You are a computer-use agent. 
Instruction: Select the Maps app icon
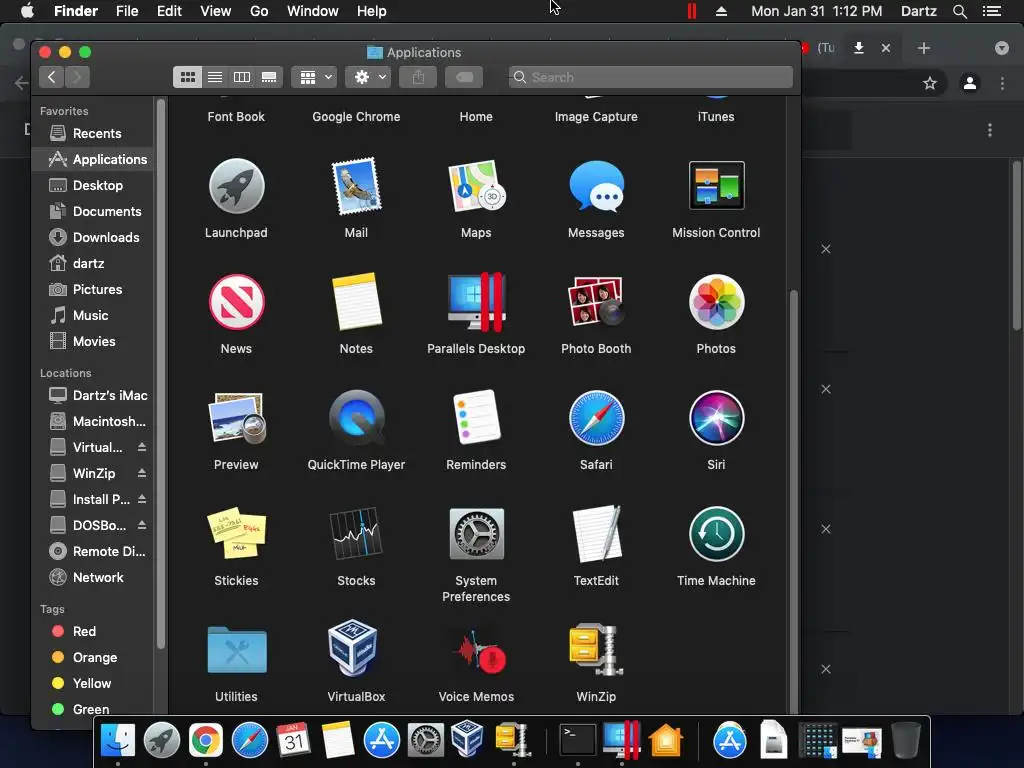[476, 187]
